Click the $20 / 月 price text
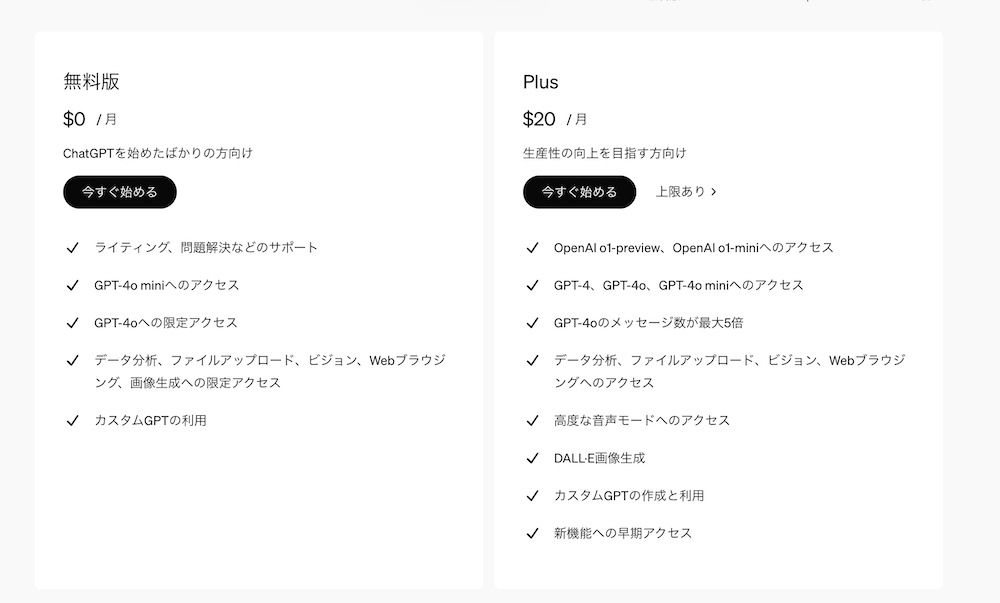 pos(554,120)
